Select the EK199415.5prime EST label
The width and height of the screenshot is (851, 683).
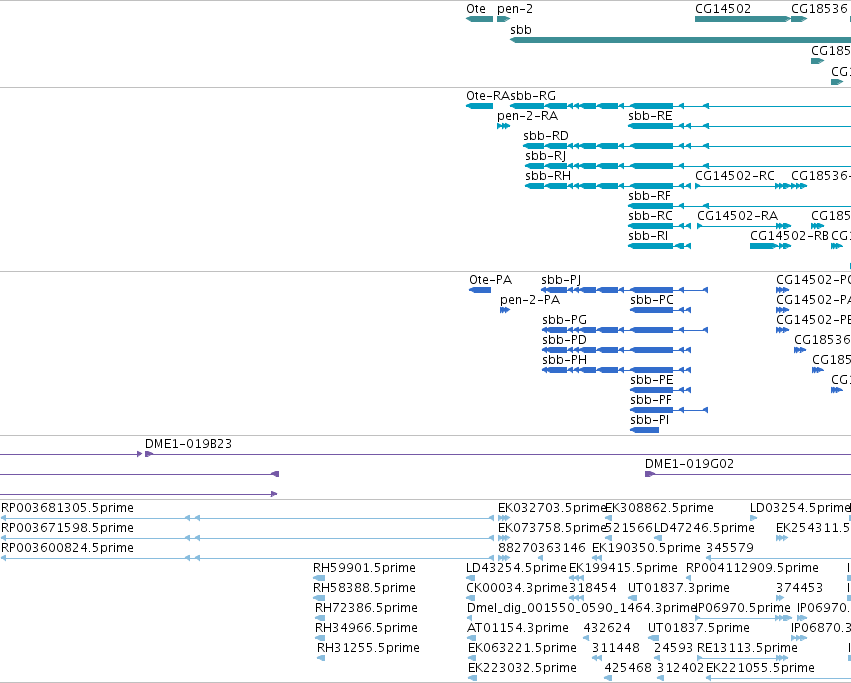pos(623,568)
